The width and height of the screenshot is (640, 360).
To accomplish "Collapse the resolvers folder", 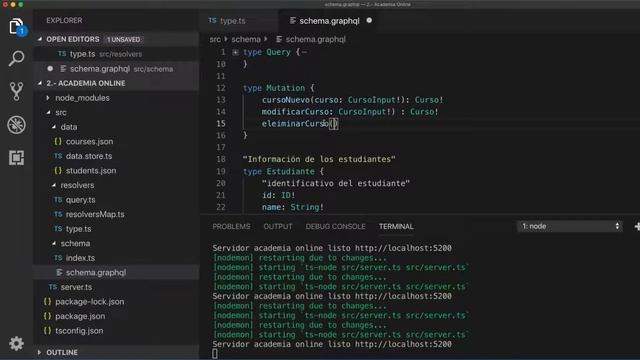I will point(54,185).
